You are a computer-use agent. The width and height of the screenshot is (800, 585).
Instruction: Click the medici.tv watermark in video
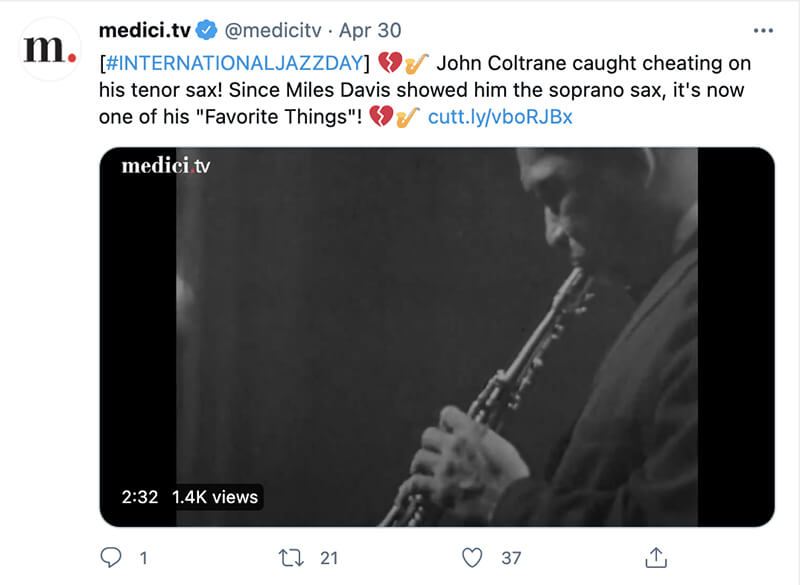click(x=166, y=166)
